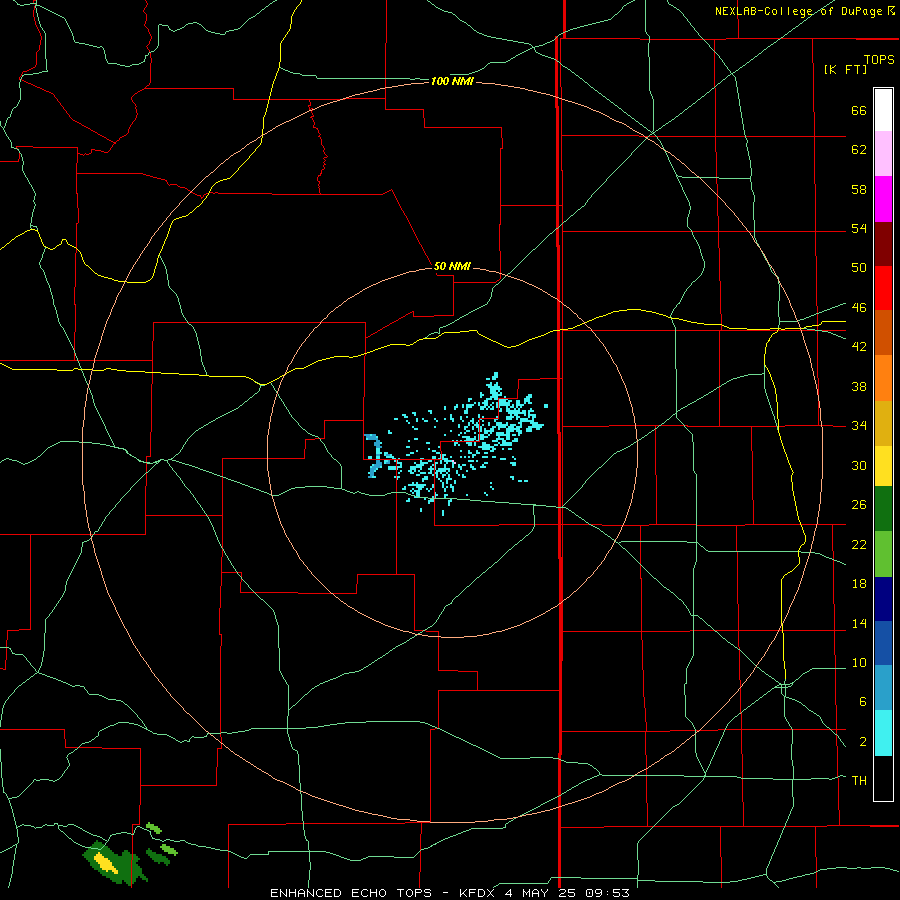Click the gold 34 kft legend swatch

[883, 422]
